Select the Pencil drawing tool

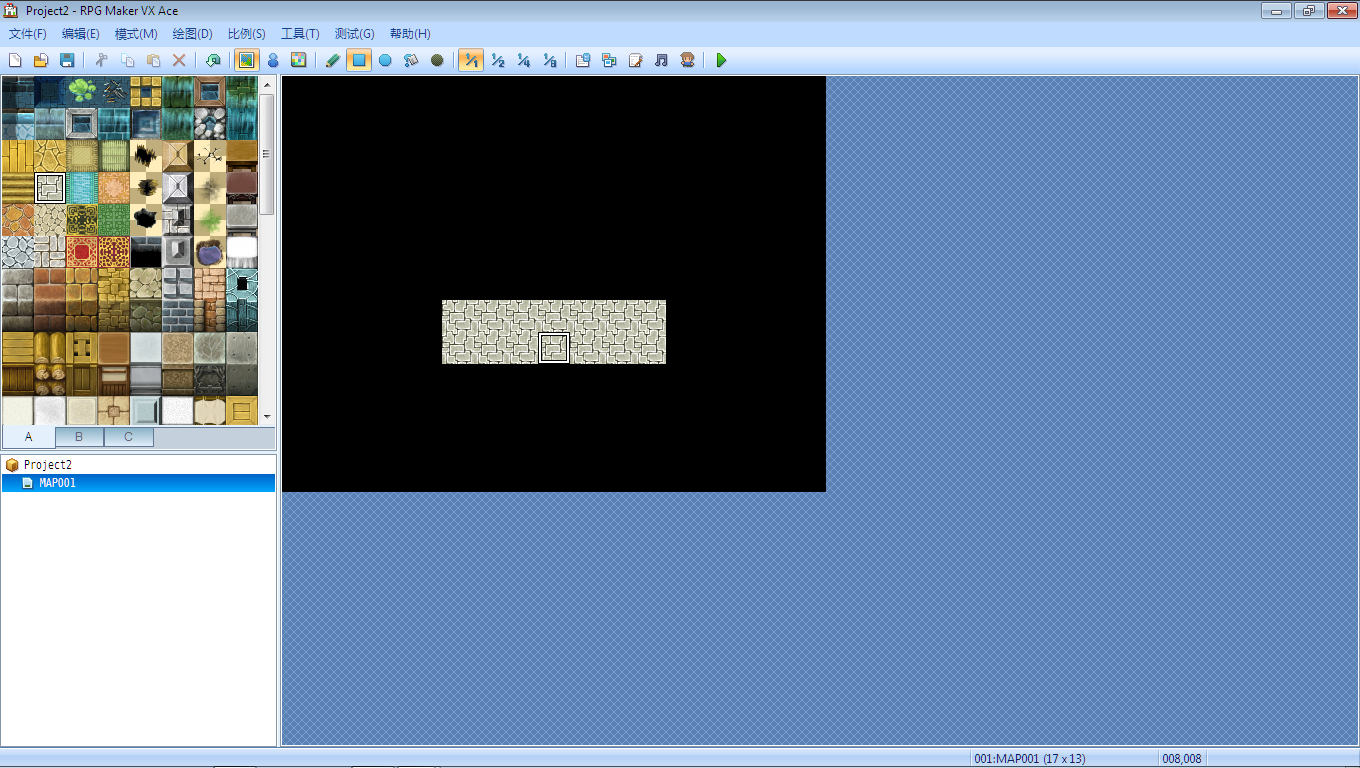click(333, 61)
